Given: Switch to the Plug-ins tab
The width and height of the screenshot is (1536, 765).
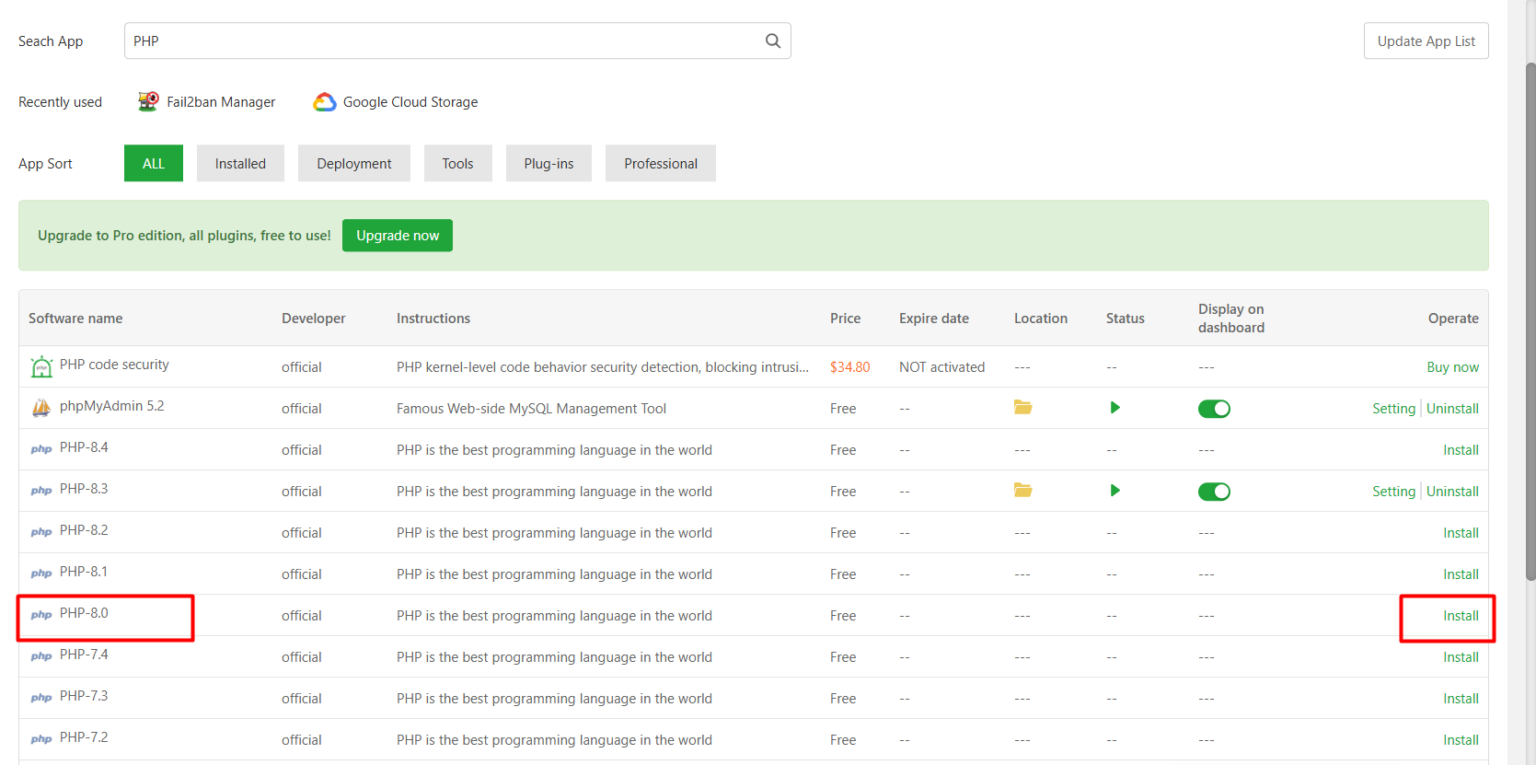Looking at the screenshot, I should pos(548,163).
